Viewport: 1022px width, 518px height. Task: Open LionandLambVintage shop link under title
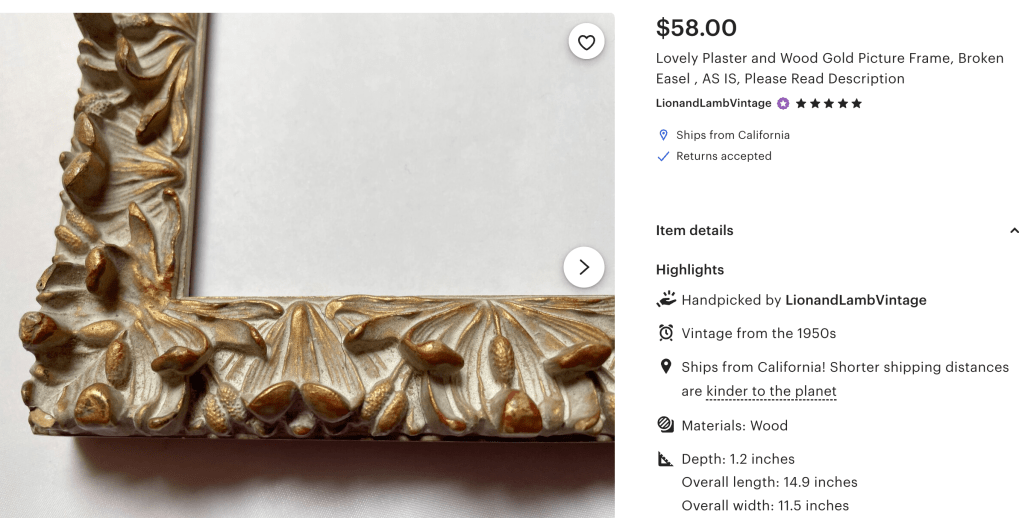coord(713,103)
